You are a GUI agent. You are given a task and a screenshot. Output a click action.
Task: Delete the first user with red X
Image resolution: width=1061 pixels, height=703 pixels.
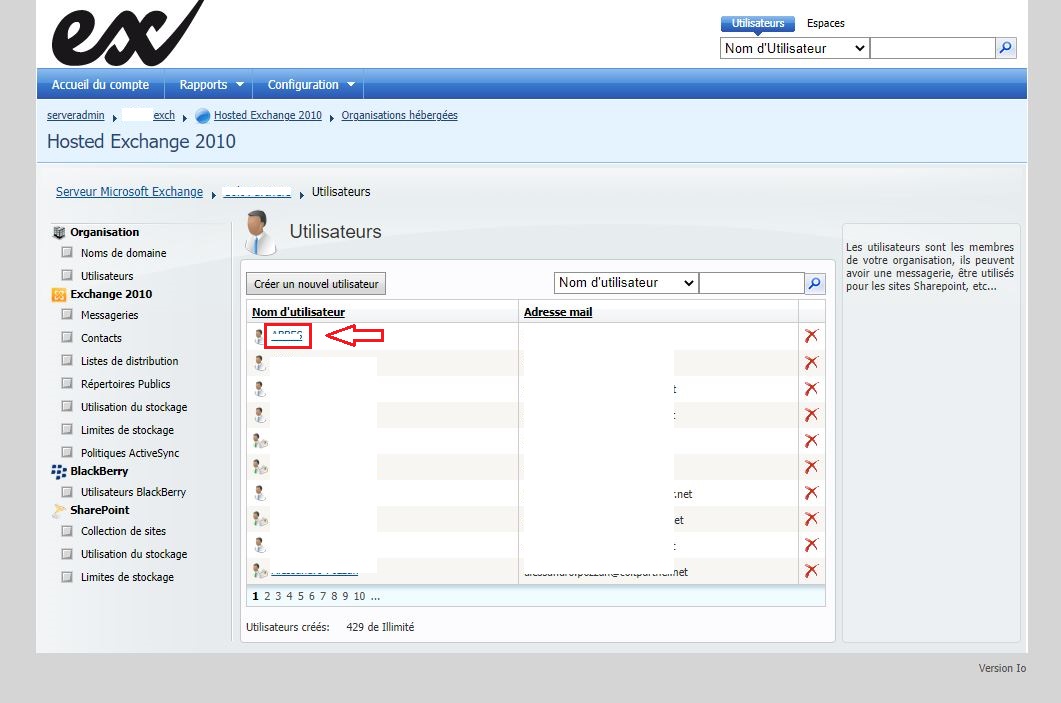[x=811, y=336]
